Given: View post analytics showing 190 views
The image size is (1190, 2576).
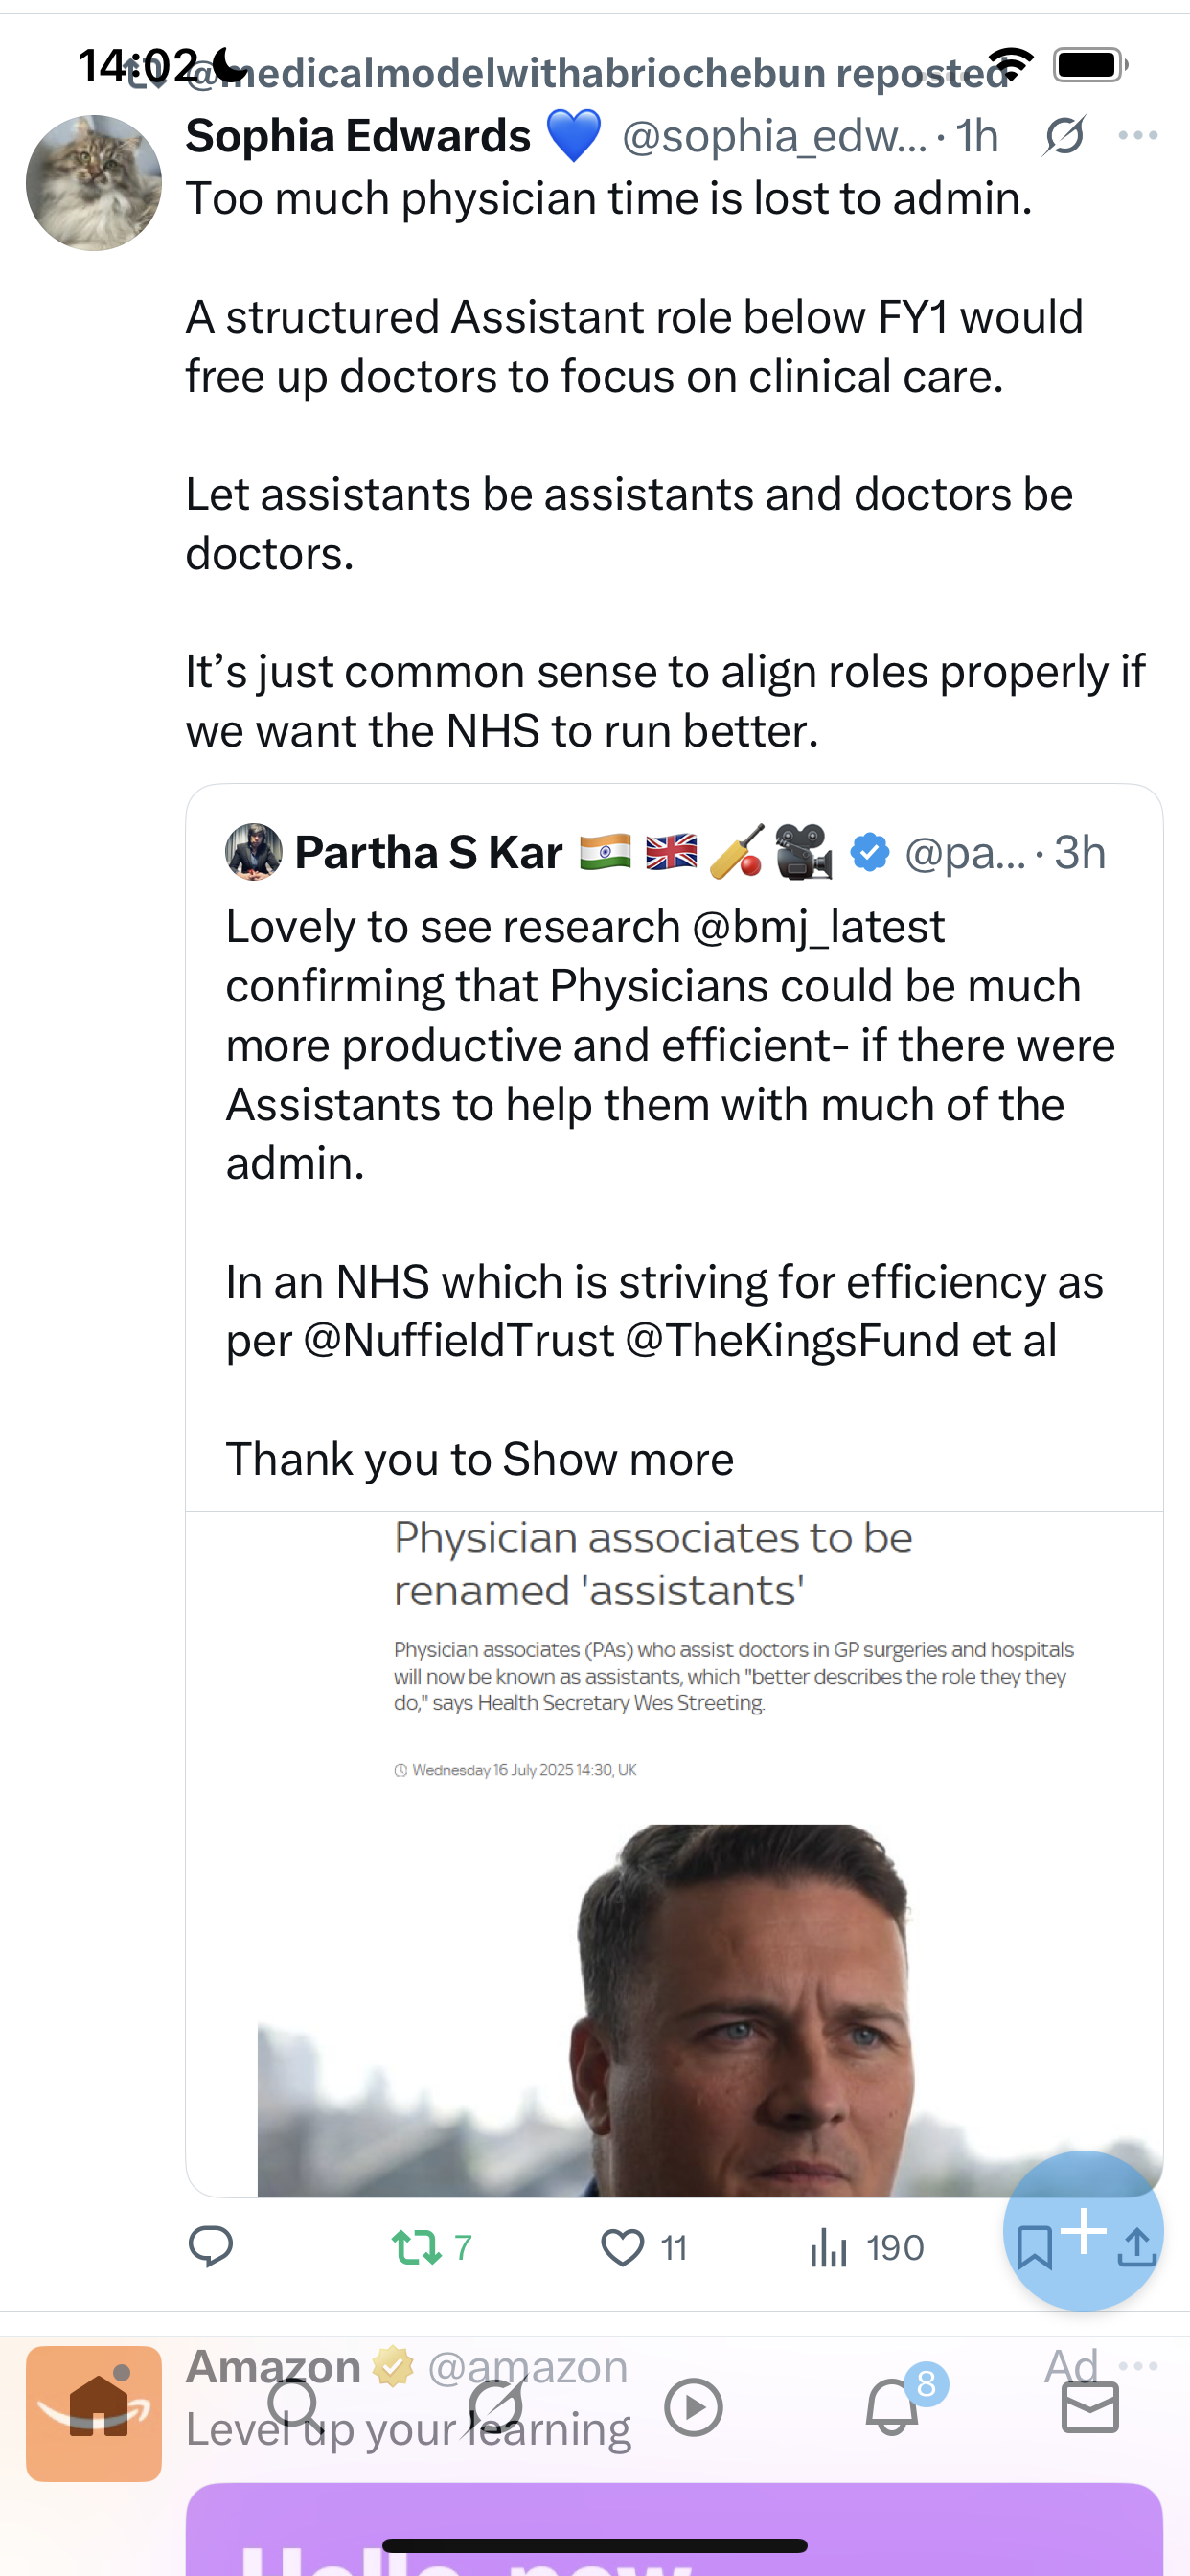Looking at the screenshot, I should (x=829, y=2247).
